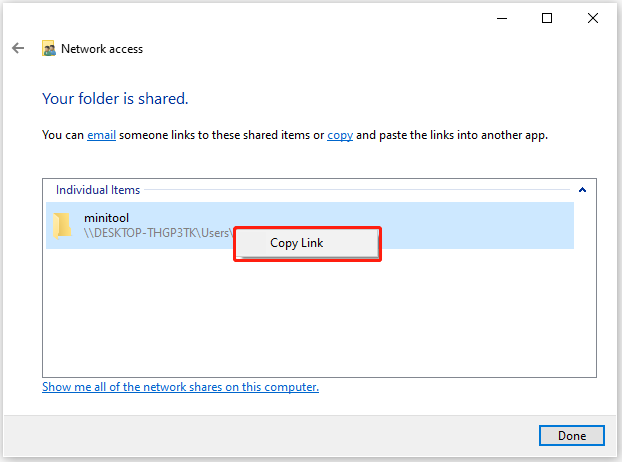
Task: Click the Individual Items group header
Action: (98, 189)
